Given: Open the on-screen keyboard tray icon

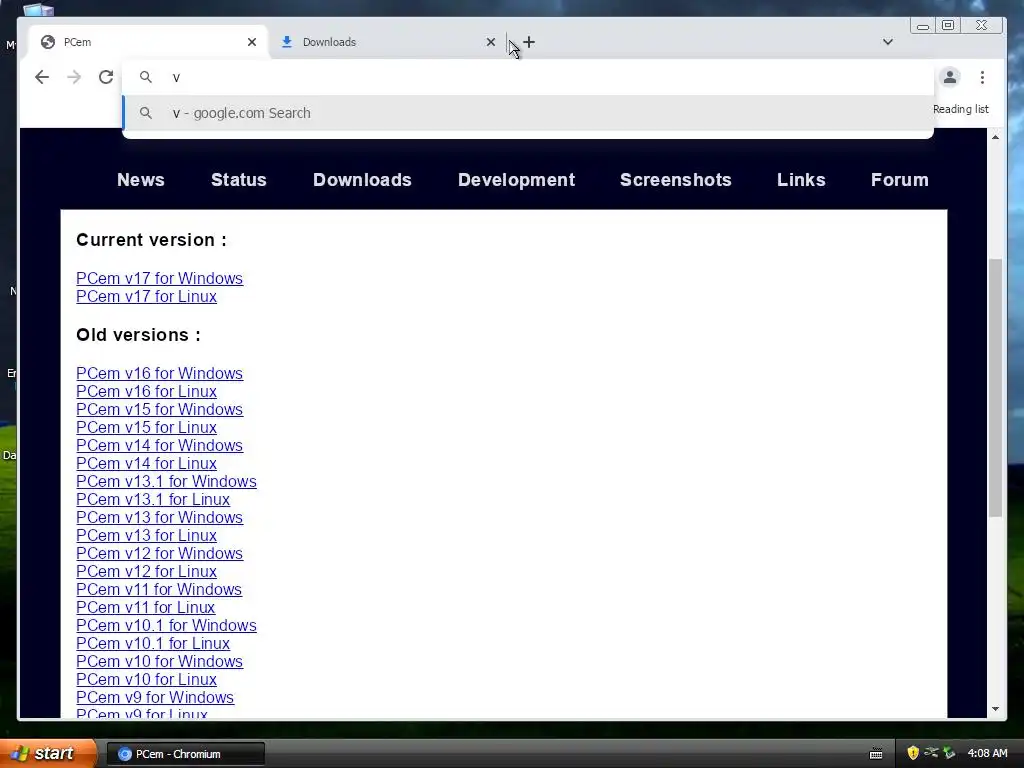Looking at the screenshot, I should (876, 754).
